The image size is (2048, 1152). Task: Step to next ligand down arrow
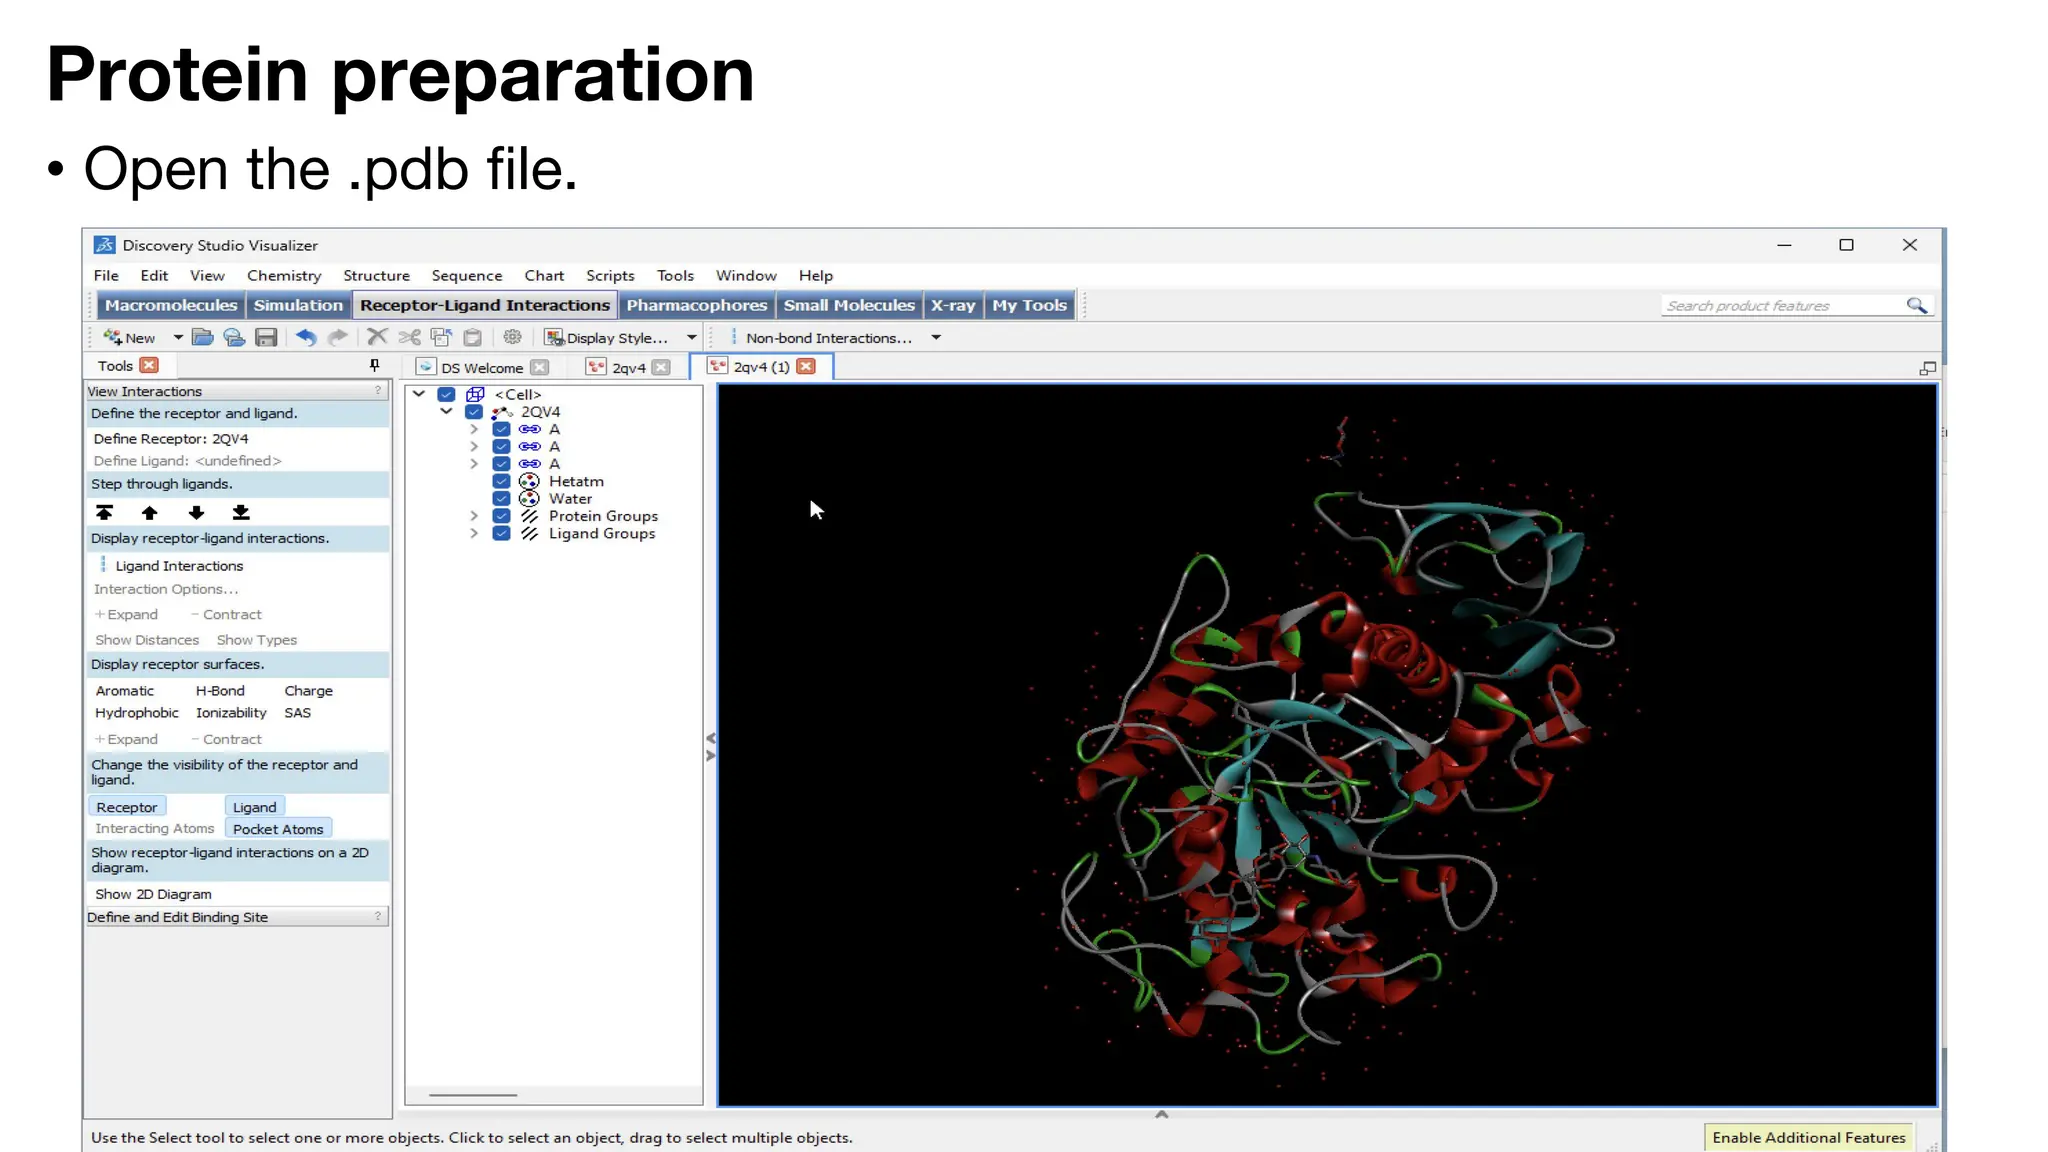[196, 512]
